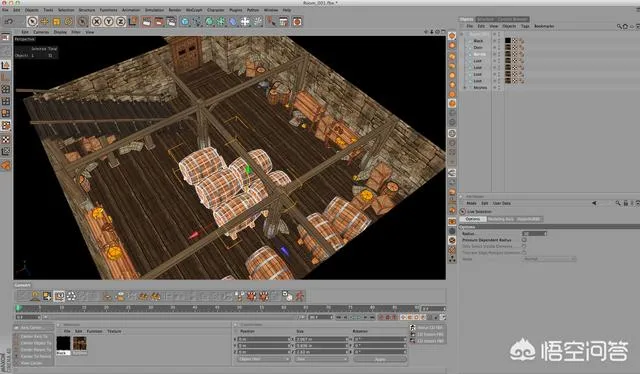This screenshot has height=374, width=640.
Task: Click the monitor icon in lower toolbar
Action: 59,296
